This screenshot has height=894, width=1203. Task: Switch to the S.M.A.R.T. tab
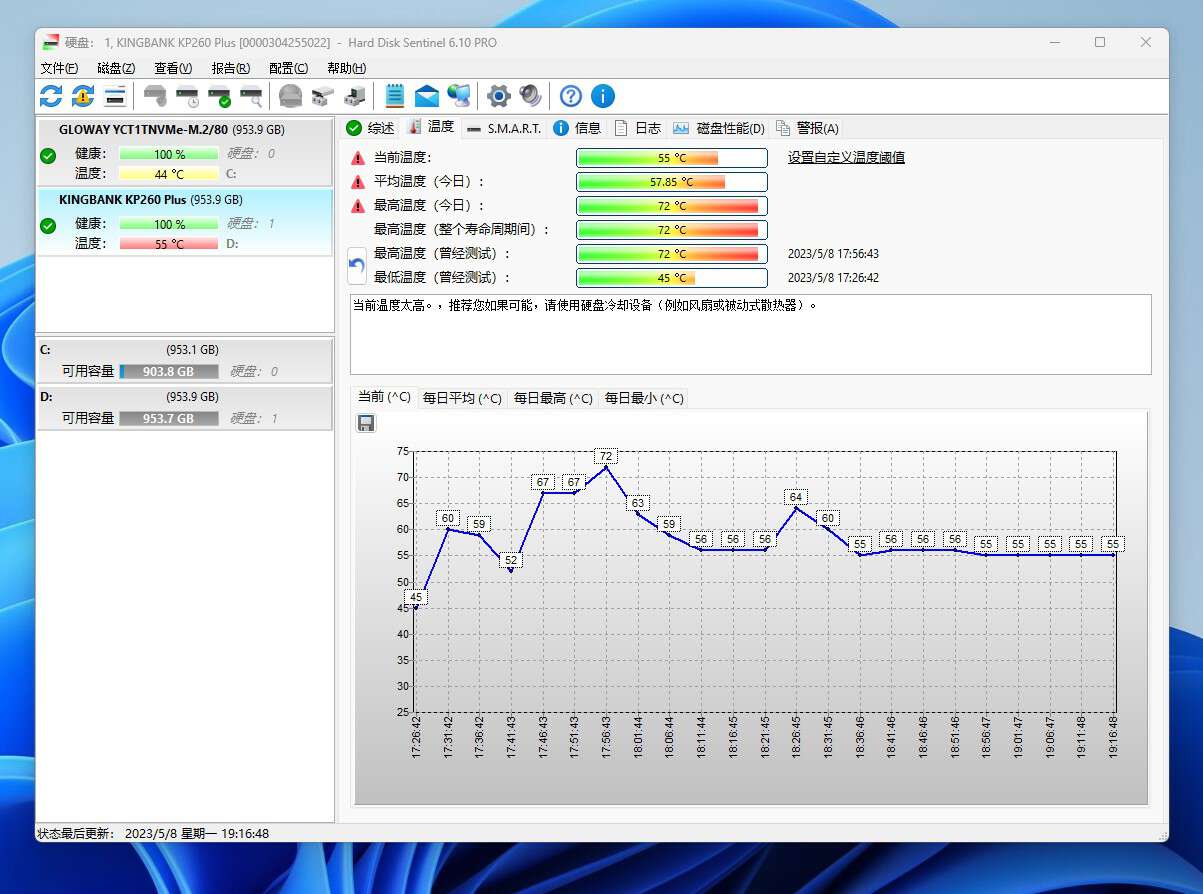pos(504,128)
